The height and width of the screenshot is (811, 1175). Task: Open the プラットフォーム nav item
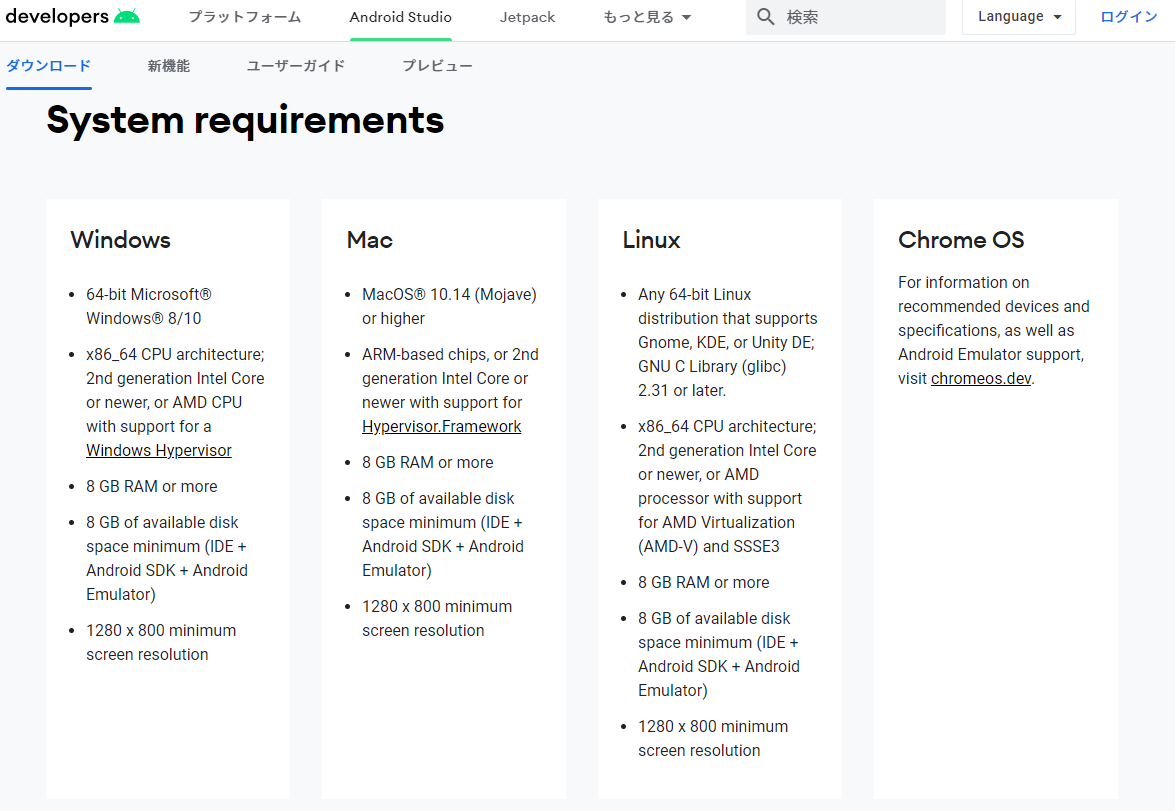(244, 17)
